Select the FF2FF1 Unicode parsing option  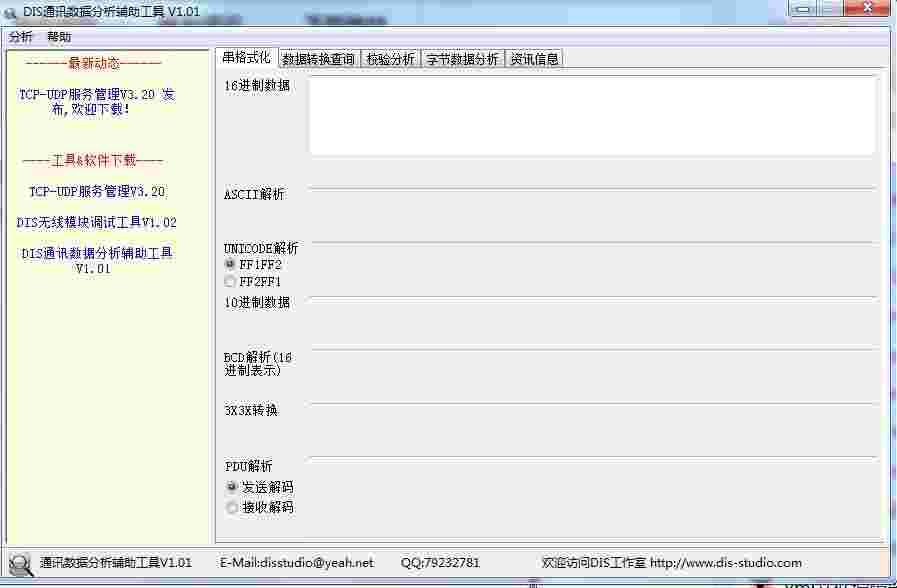coord(230,282)
